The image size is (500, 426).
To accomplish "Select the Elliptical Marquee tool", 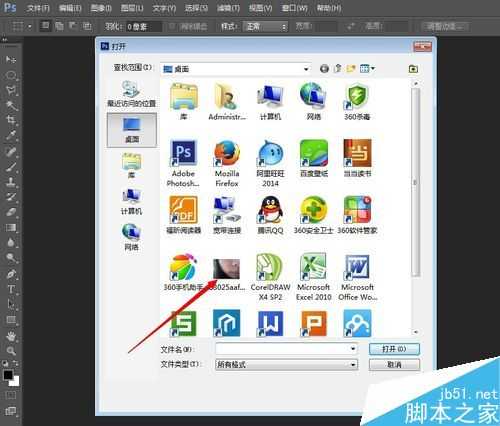I will coord(11,75).
